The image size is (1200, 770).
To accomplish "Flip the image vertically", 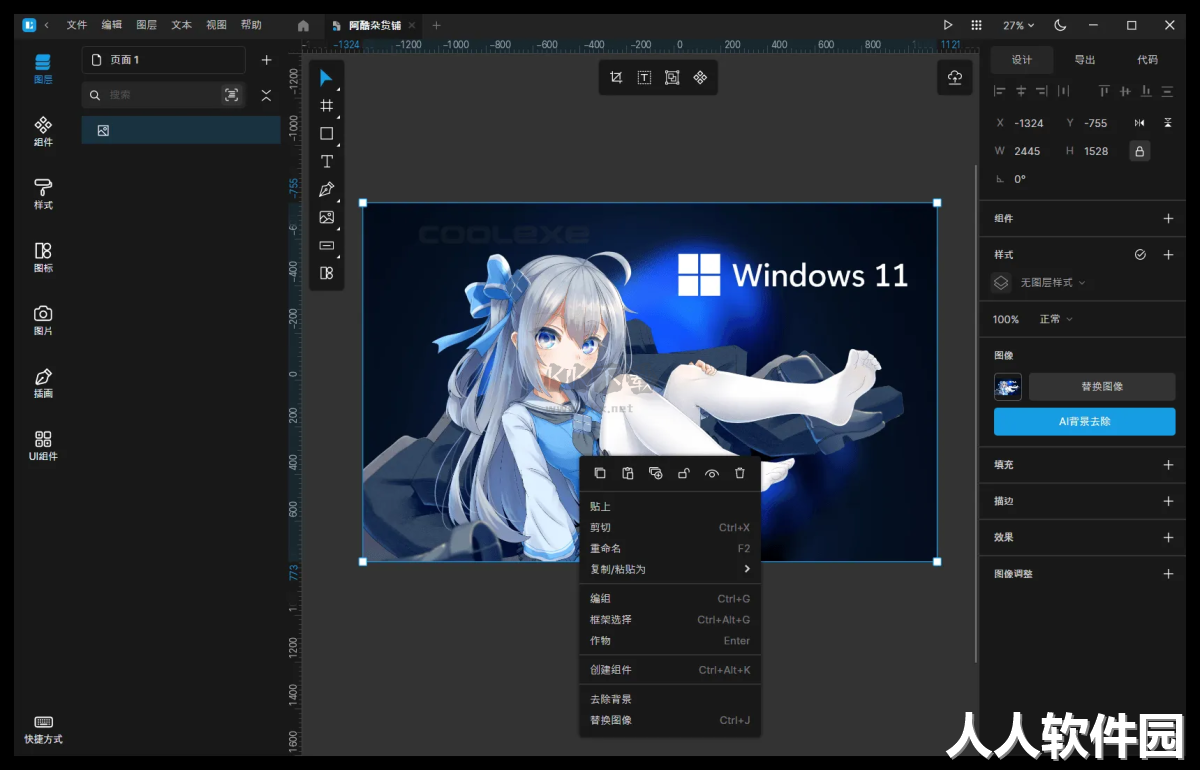I will coord(1168,123).
